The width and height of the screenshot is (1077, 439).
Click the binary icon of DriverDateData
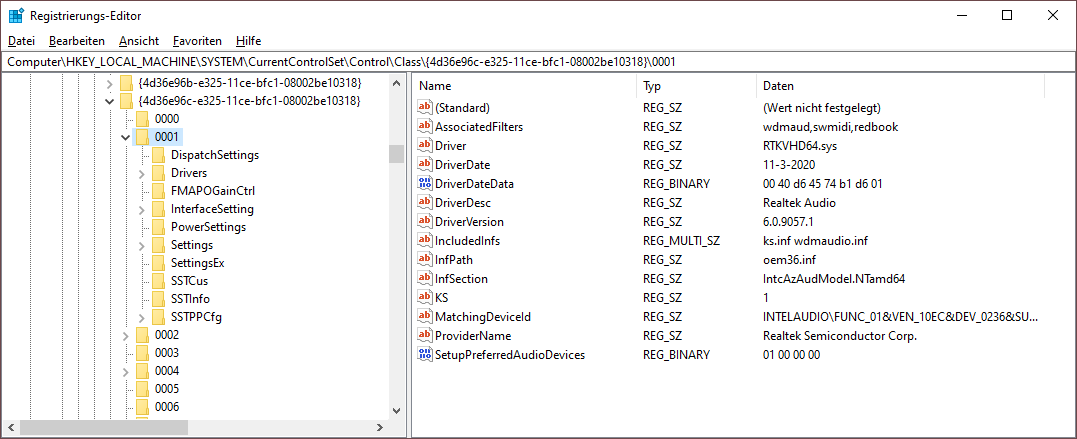425,183
